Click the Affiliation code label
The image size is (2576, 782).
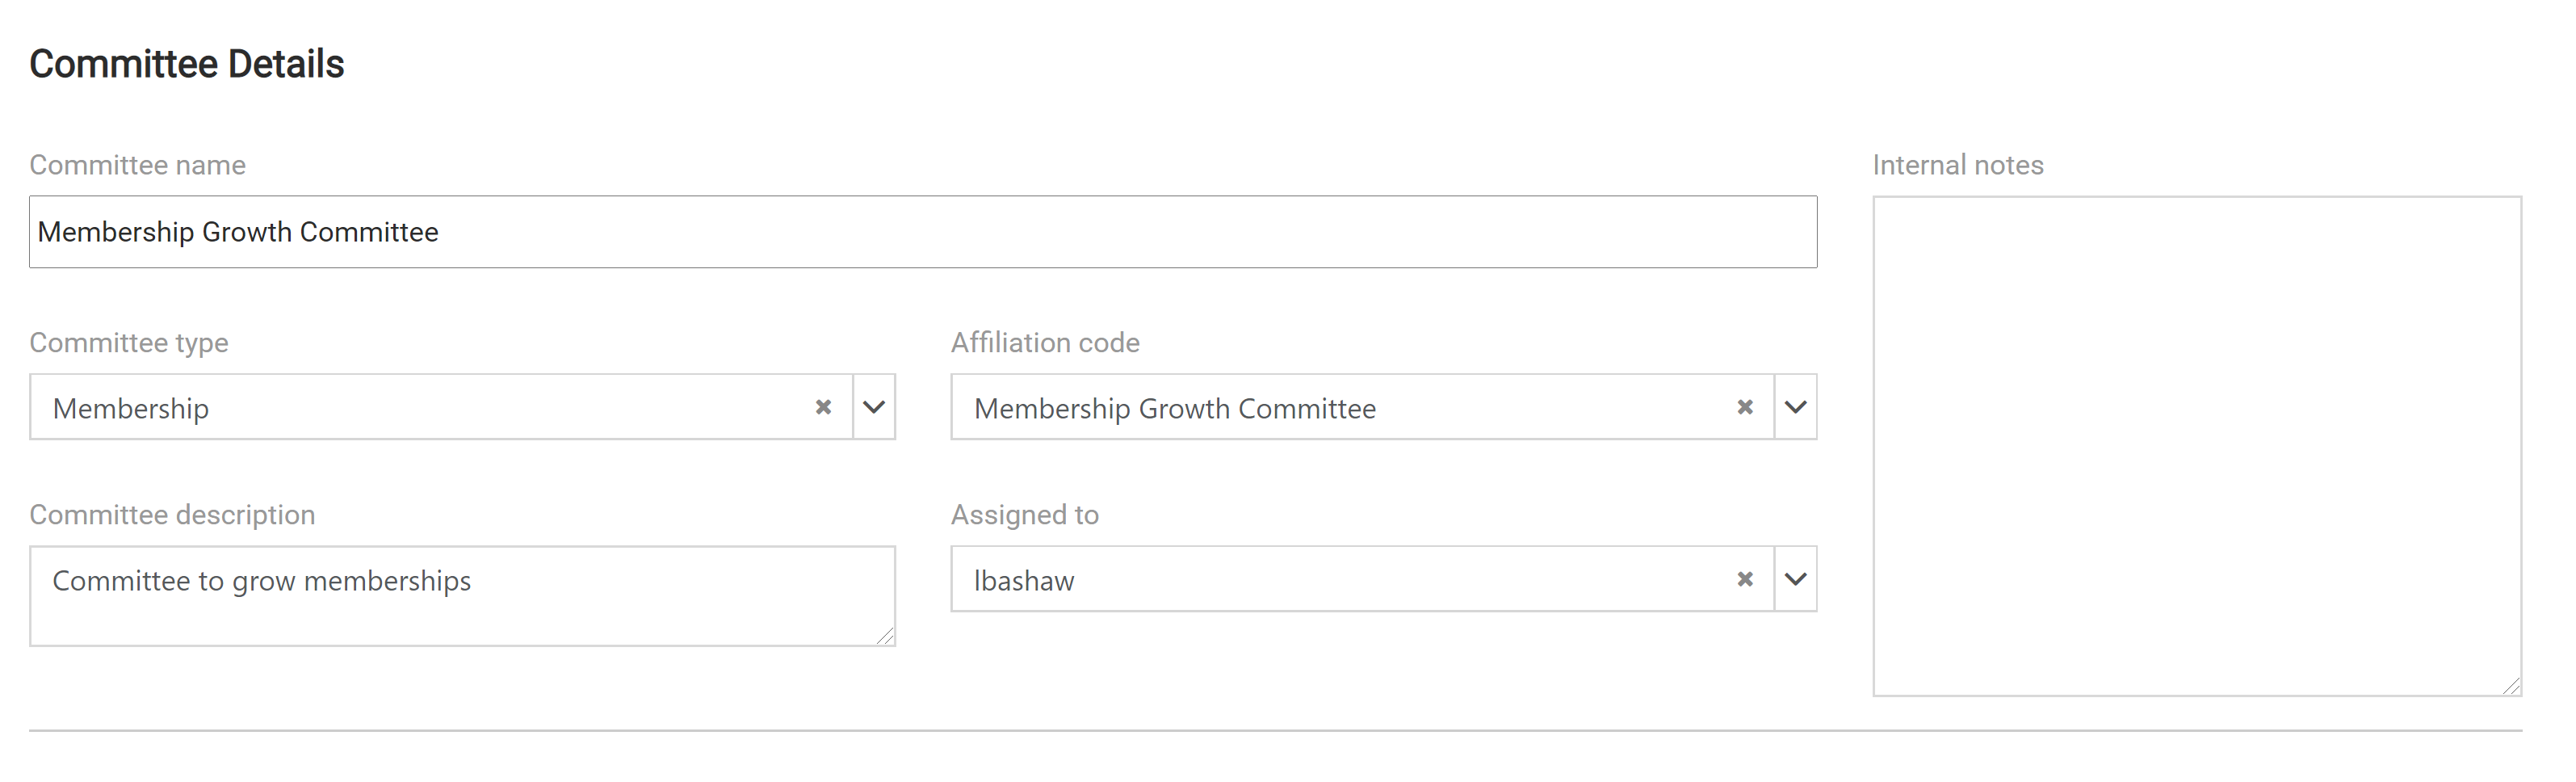tap(1045, 342)
